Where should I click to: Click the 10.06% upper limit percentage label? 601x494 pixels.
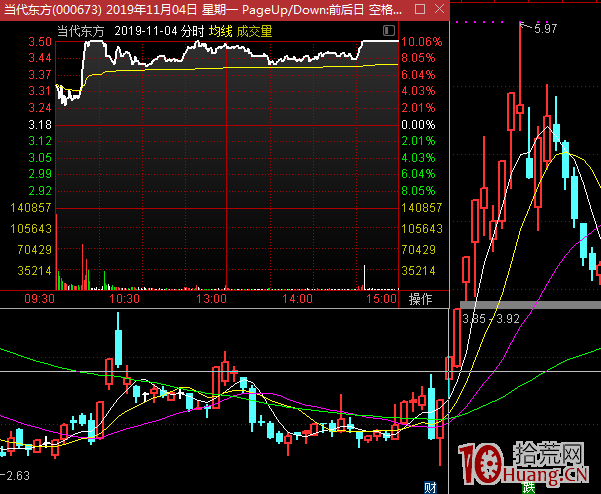pyautogui.click(x=422, y=41)
